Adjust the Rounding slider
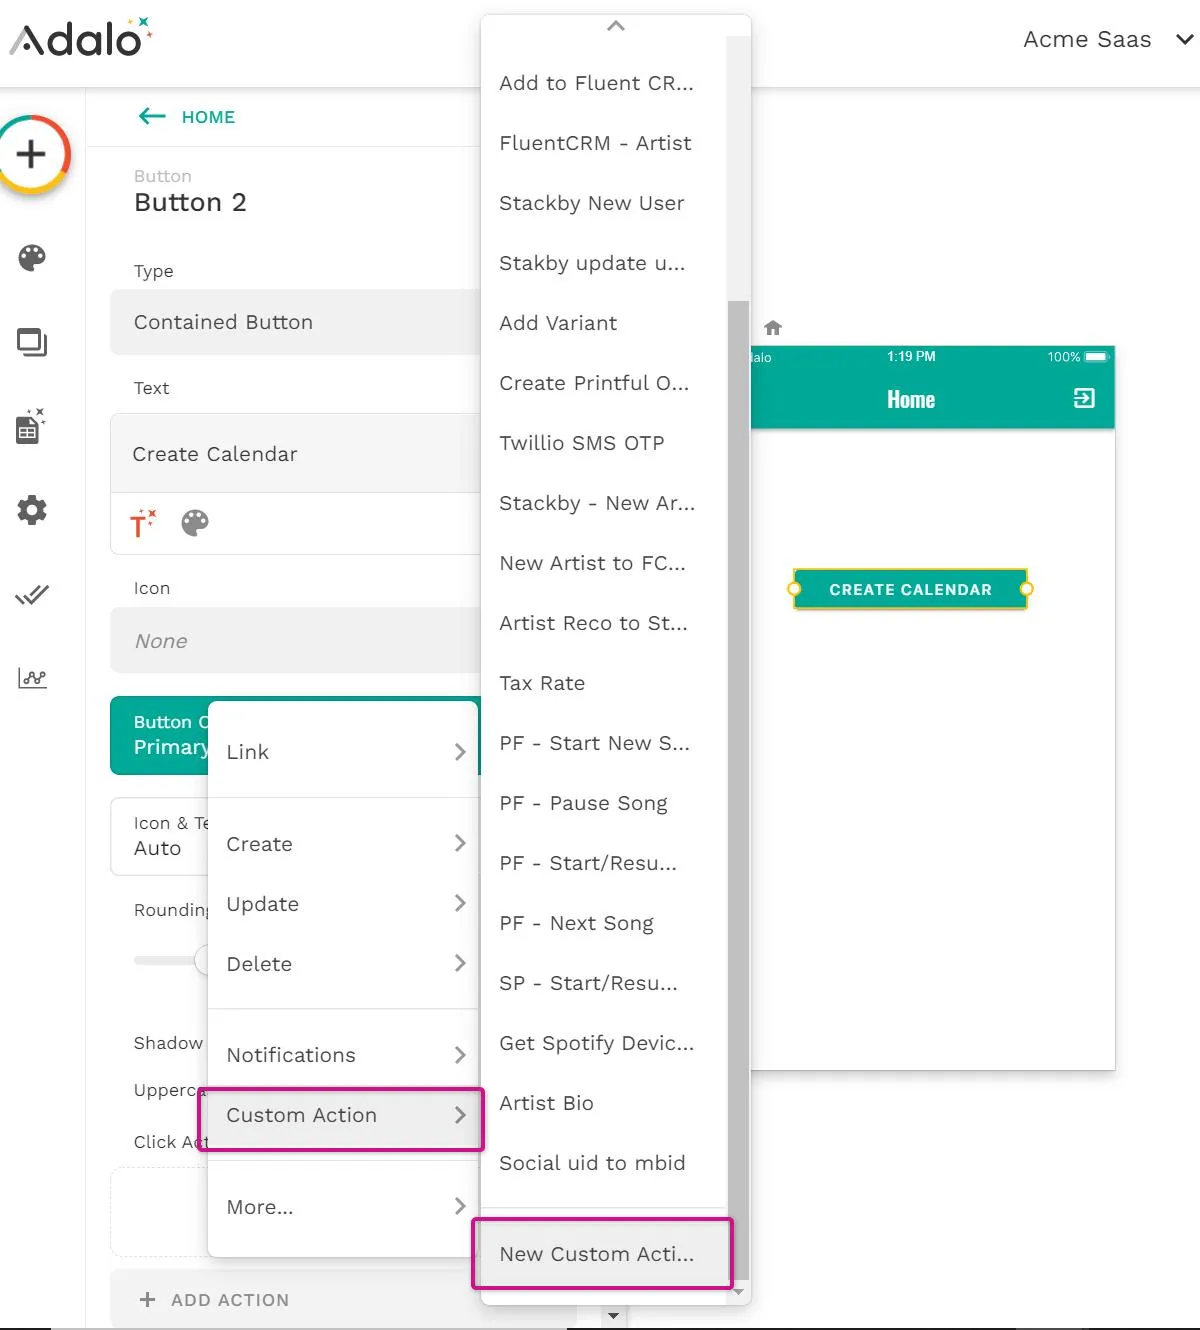The width and height of the screenshot is (1200, 1330). click(x=169, y=961)
